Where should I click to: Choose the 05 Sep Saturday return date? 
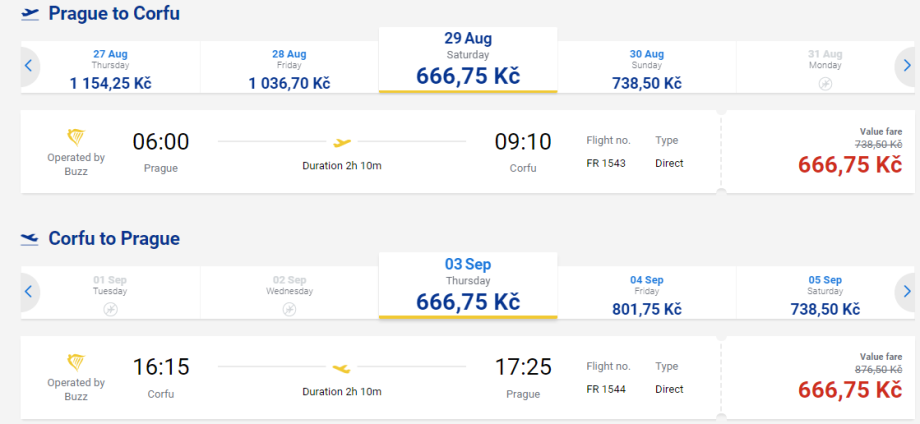[825, 293]
